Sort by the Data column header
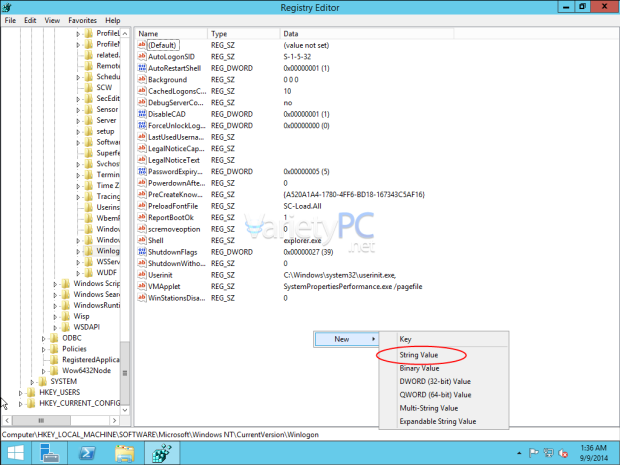This screenshot has height=465, width=620. 367,34
